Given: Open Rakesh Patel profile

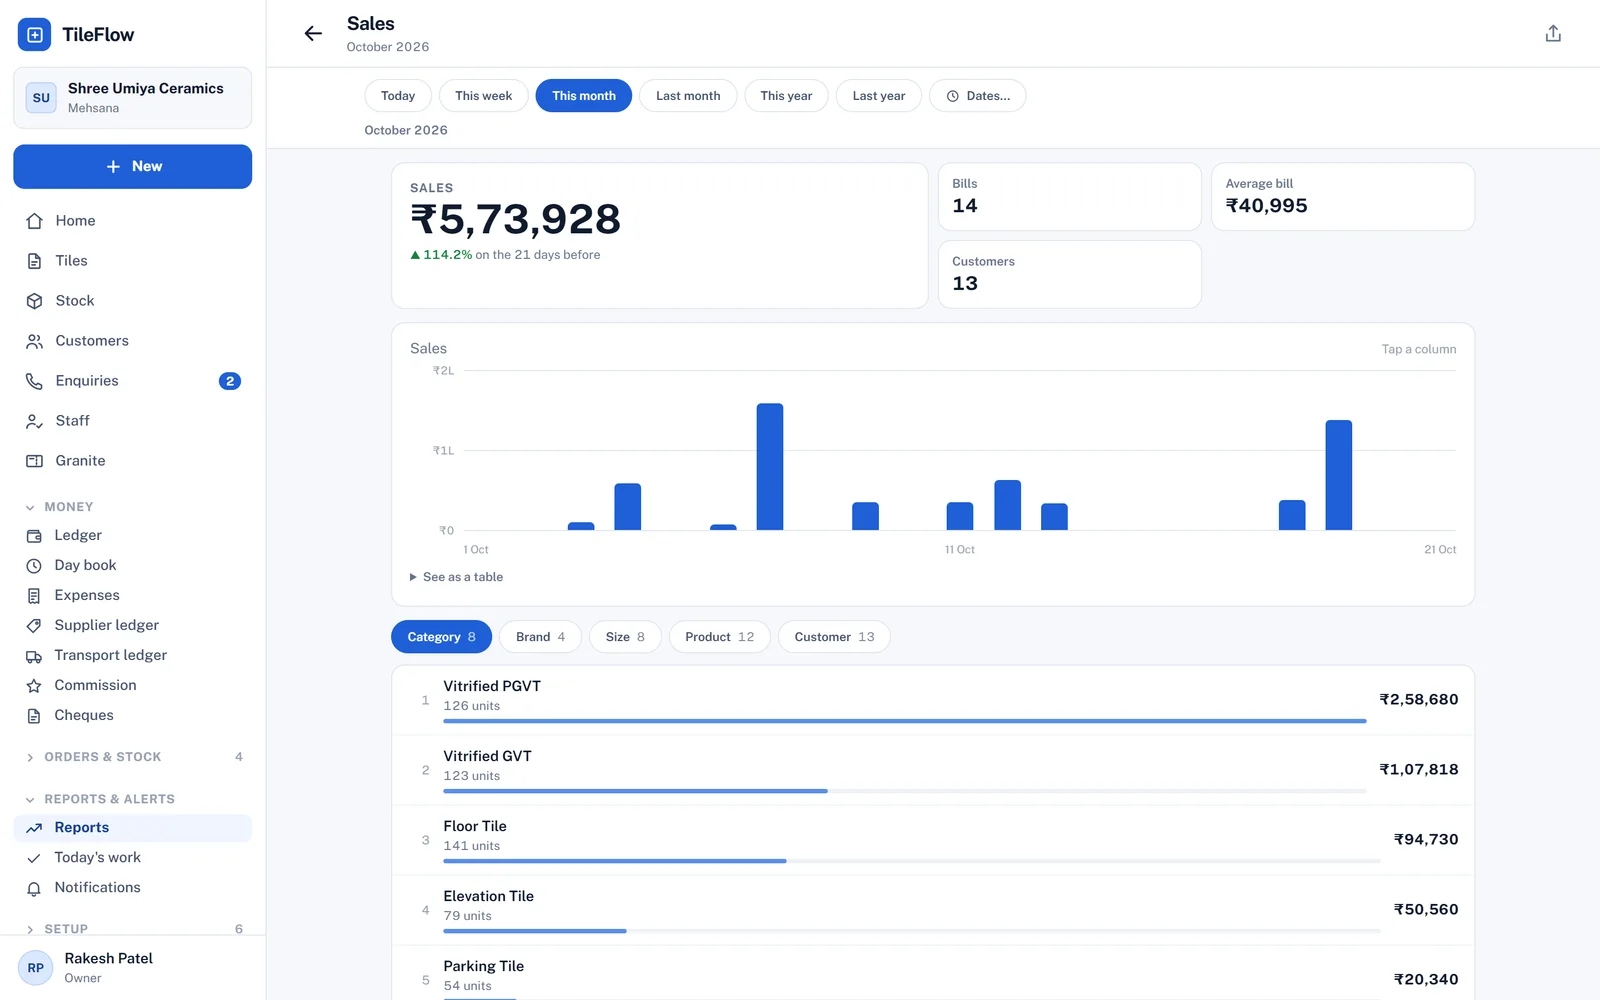Looking at the screenshot, I should pyautogui.click(x=133, y=968).
